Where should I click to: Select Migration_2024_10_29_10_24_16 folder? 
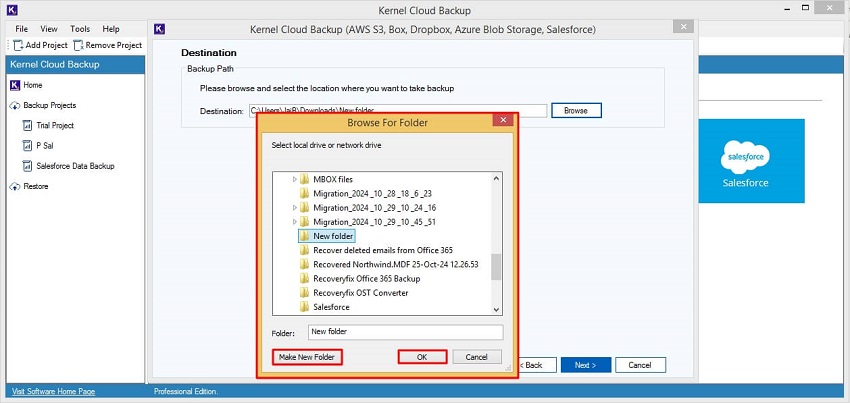coord(375,207)
